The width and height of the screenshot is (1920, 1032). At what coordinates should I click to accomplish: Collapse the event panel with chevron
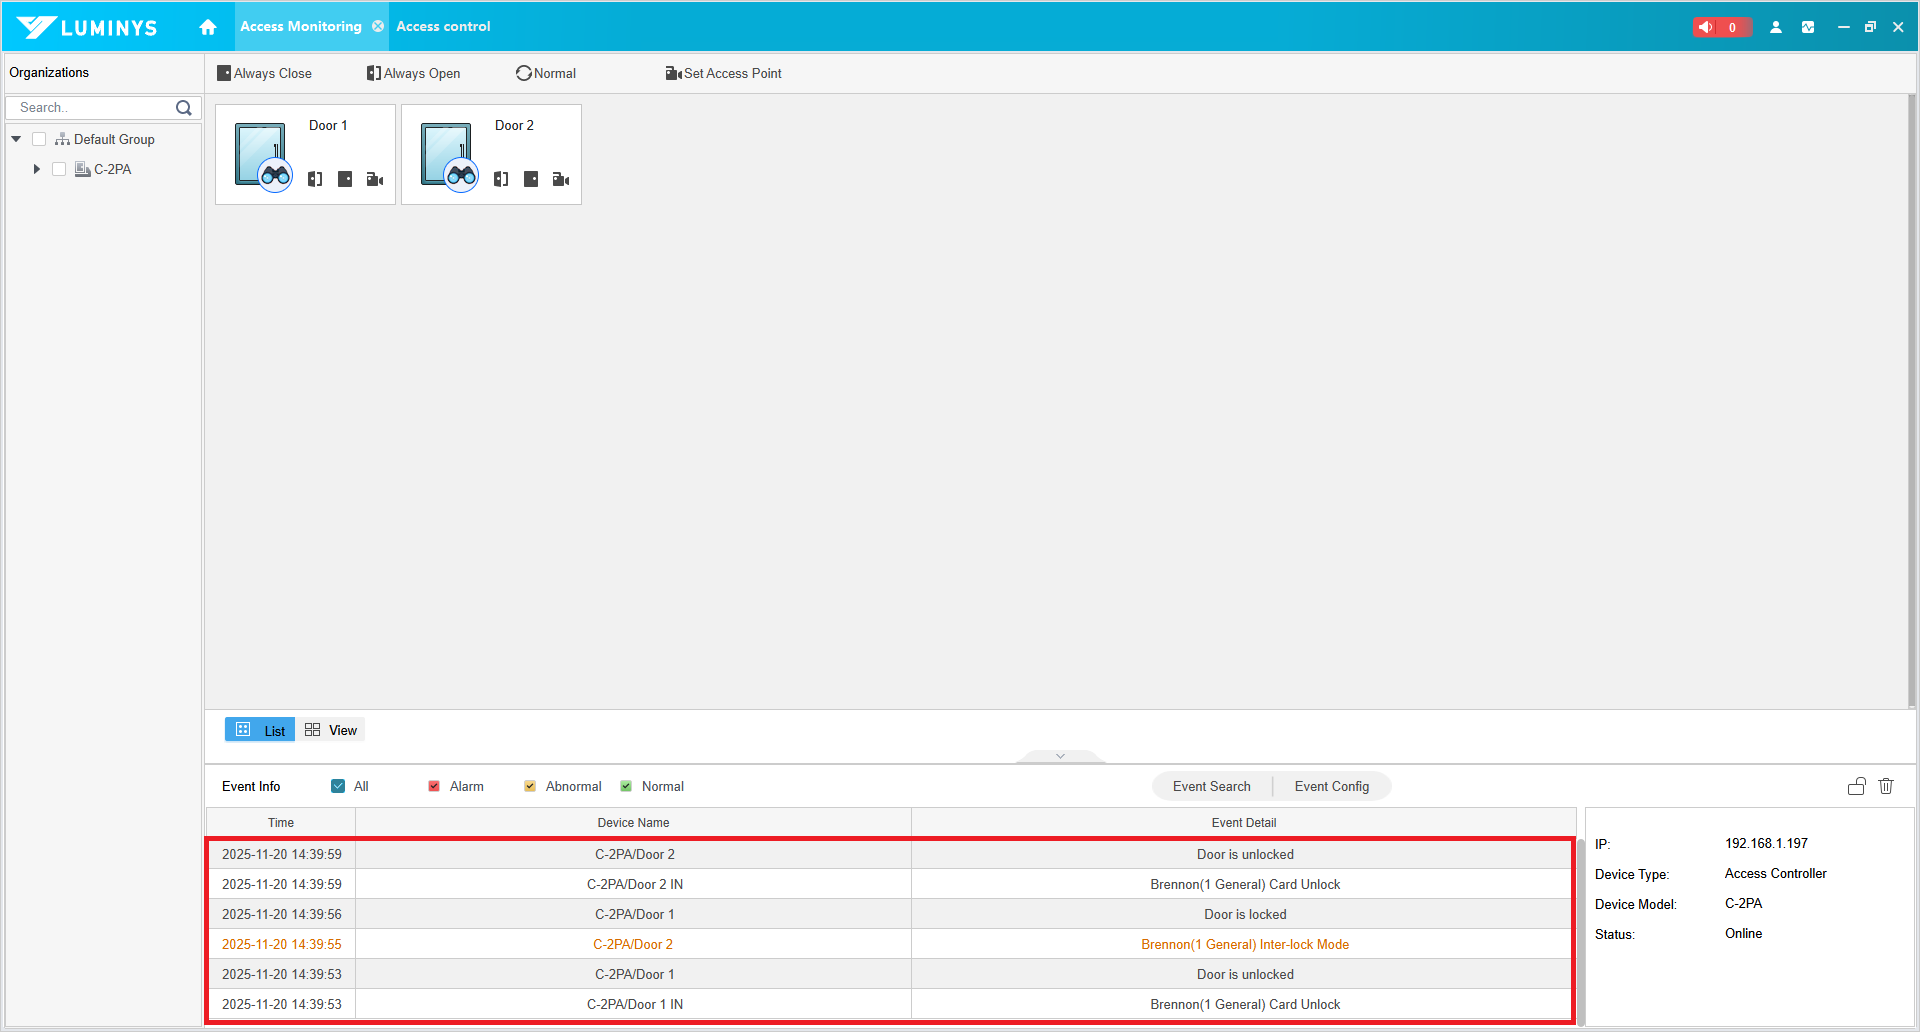point(1060,756)
